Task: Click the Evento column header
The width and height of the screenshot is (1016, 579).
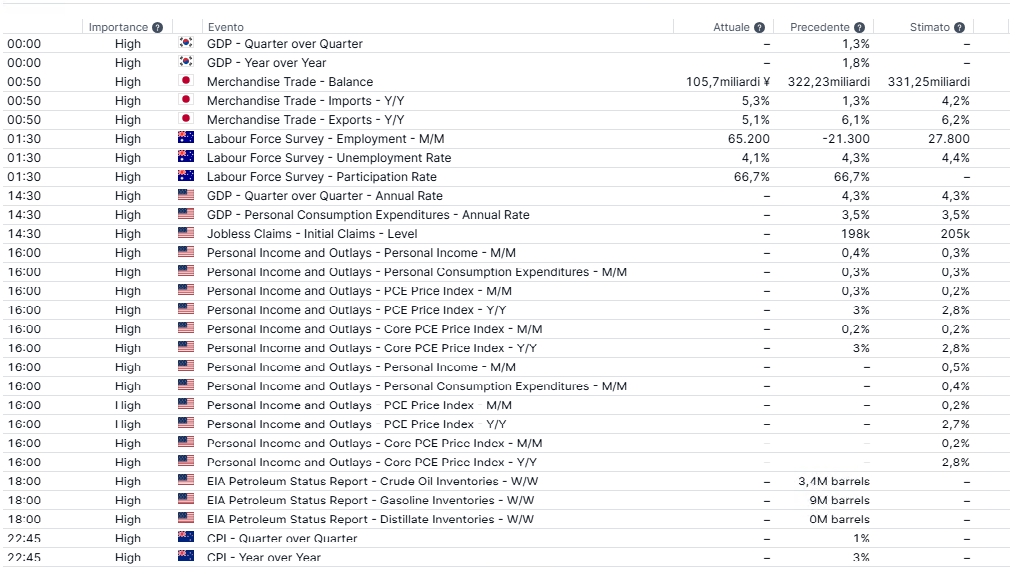Action: tap(225, 28)
